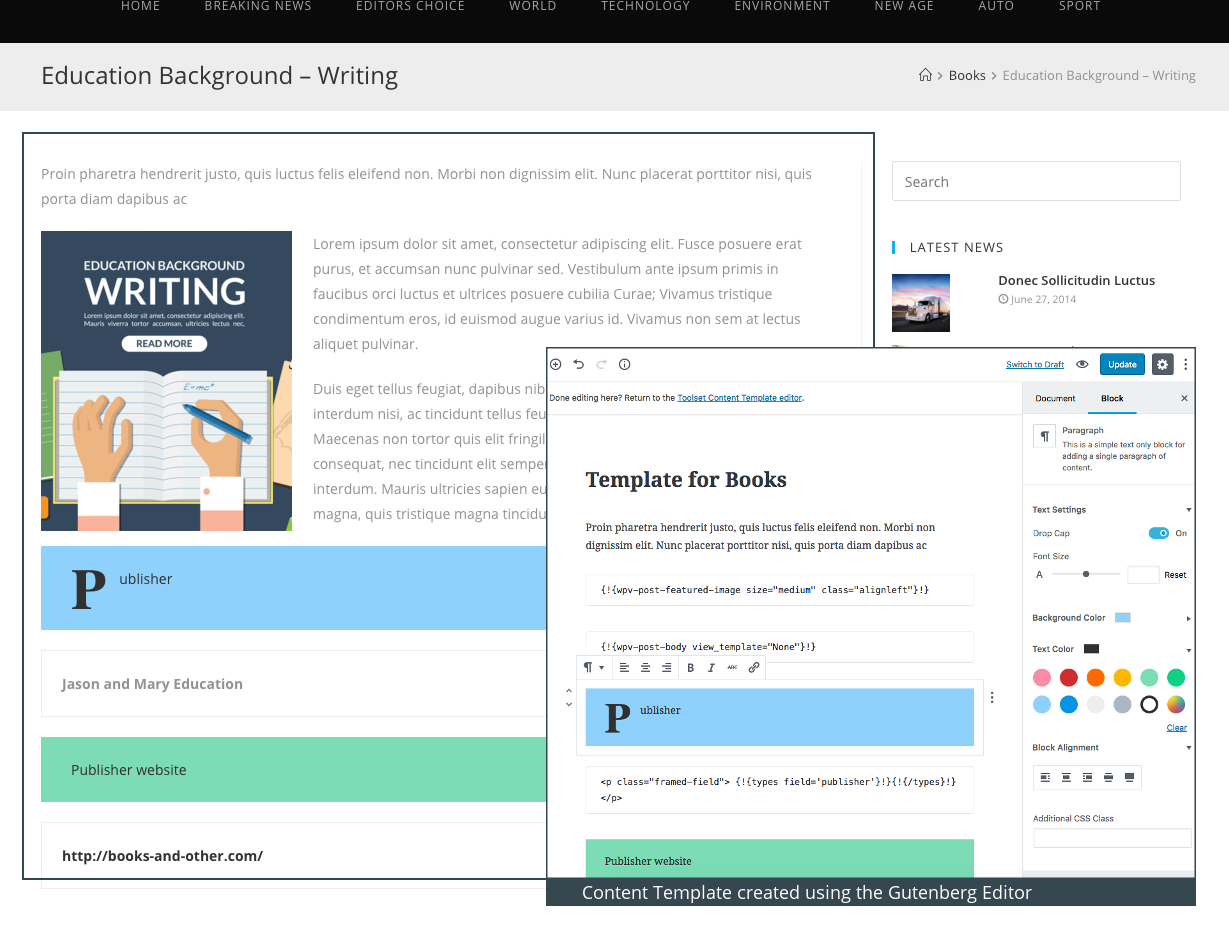Open the ENVIRONMENT menu item
1229x952 pixels.
[x=782, y=6]
